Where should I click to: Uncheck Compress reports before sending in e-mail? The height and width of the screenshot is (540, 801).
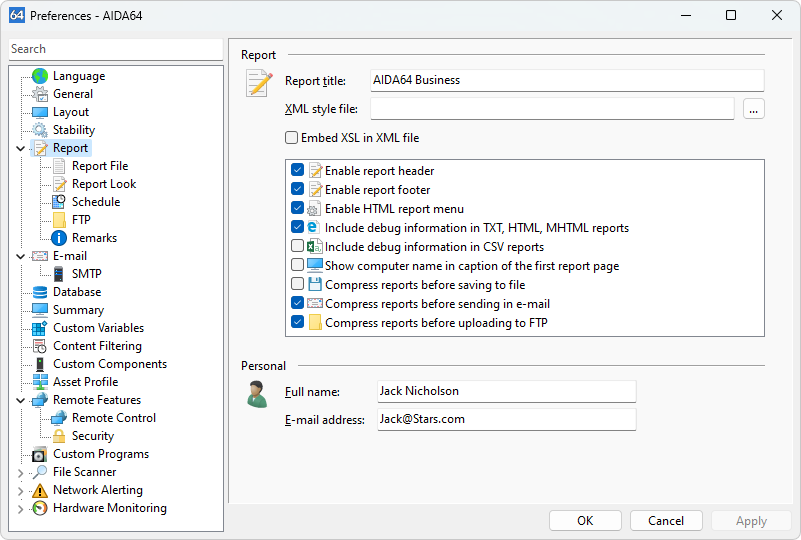coord(297,303)
